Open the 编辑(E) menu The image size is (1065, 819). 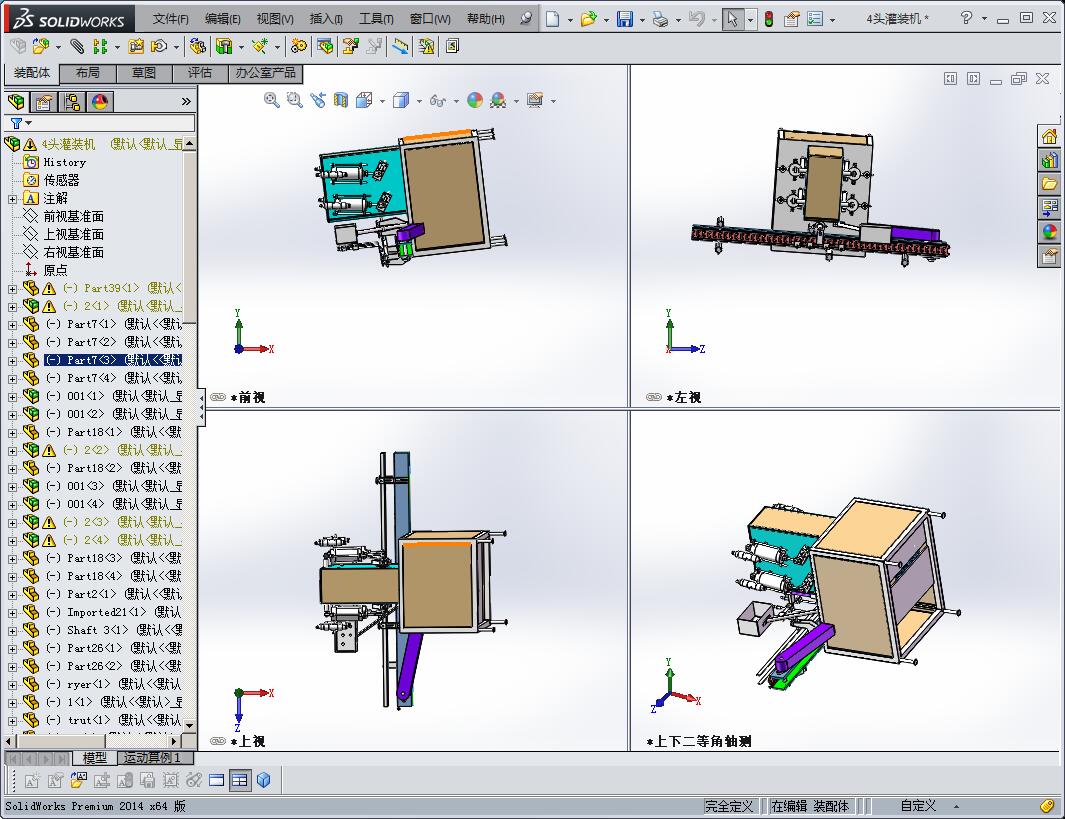tap(223, 19)
